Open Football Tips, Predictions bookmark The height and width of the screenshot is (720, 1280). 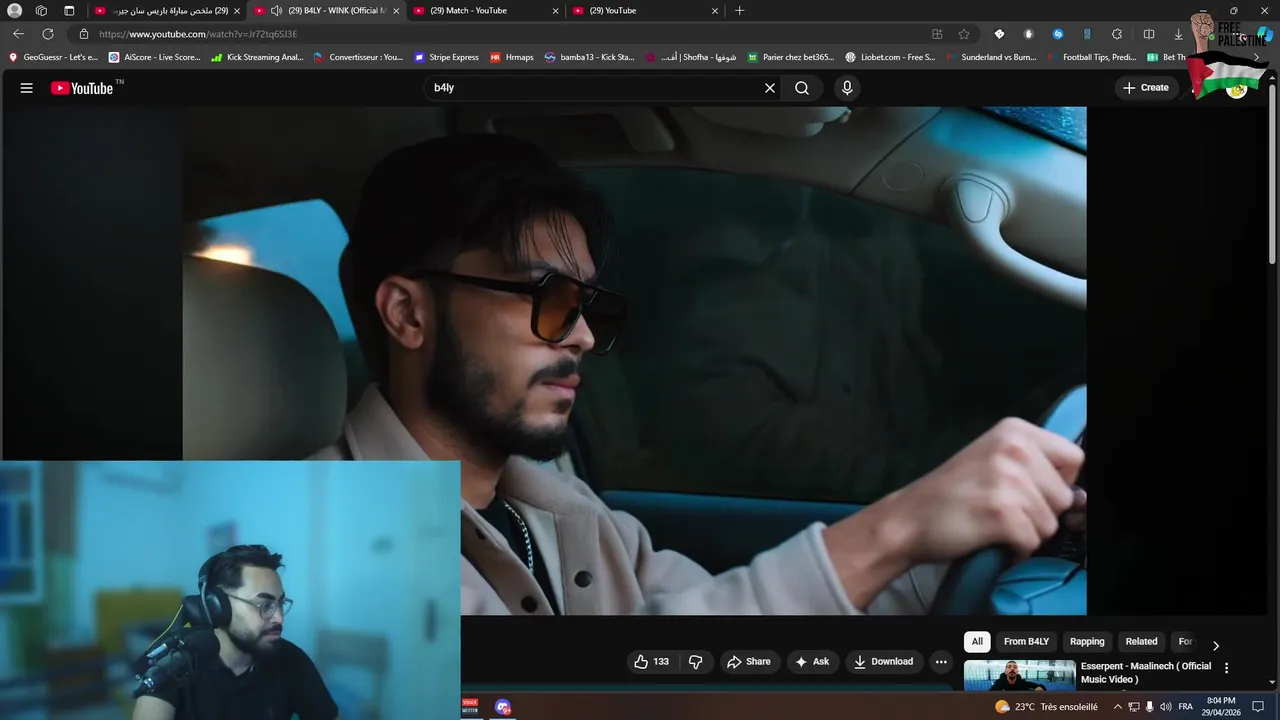point(1092,58)
